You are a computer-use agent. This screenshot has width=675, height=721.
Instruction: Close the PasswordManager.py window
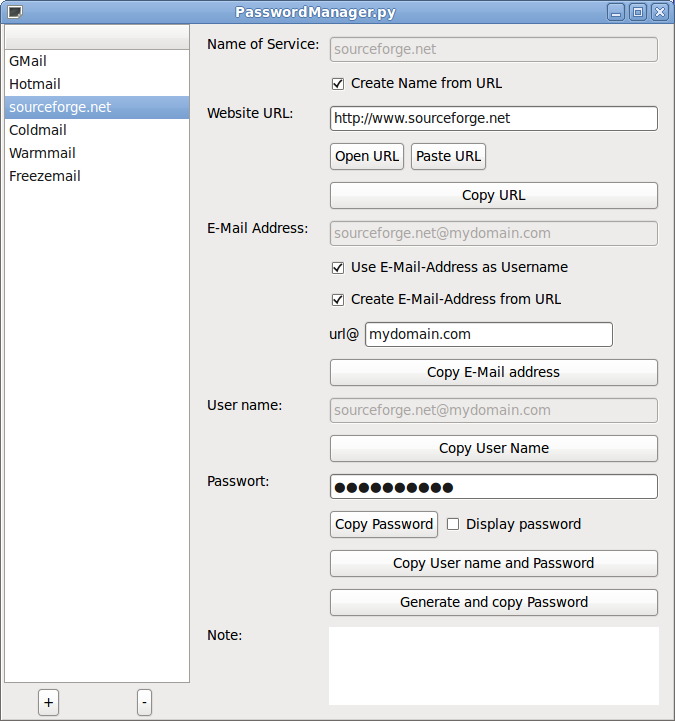coord(660,12)
